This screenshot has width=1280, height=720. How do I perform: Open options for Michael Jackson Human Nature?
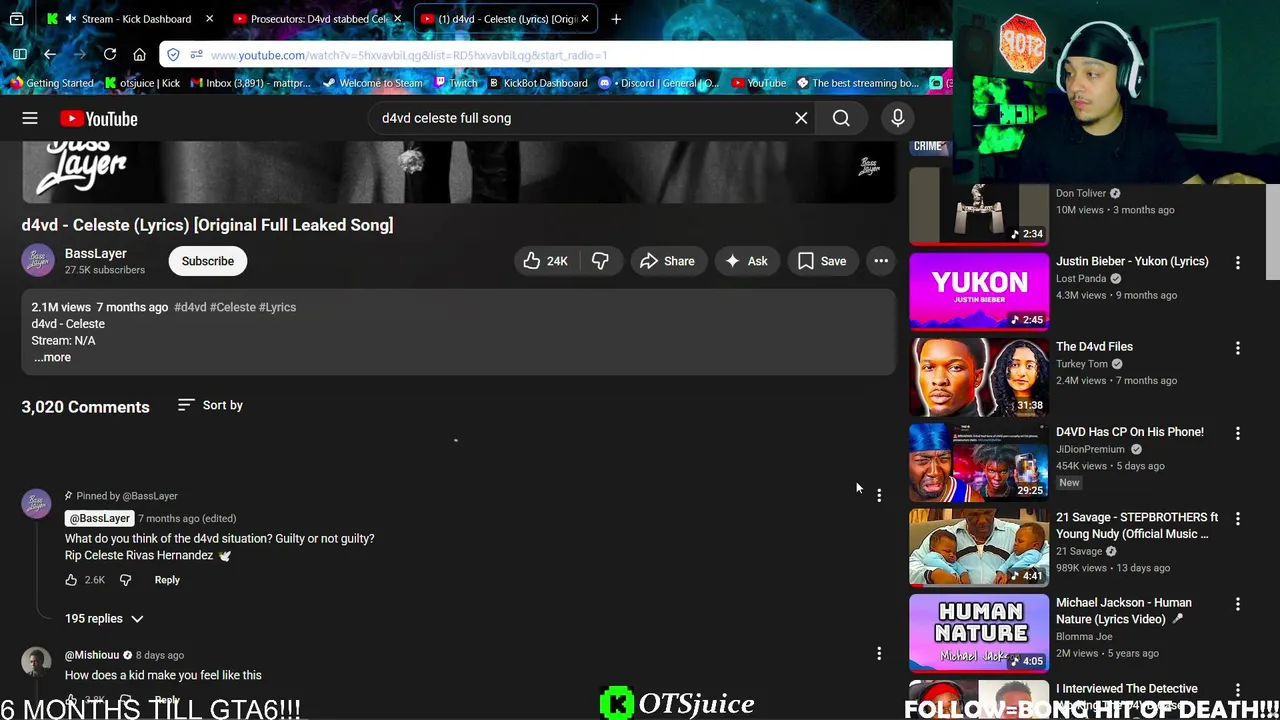click(1238, 604)
